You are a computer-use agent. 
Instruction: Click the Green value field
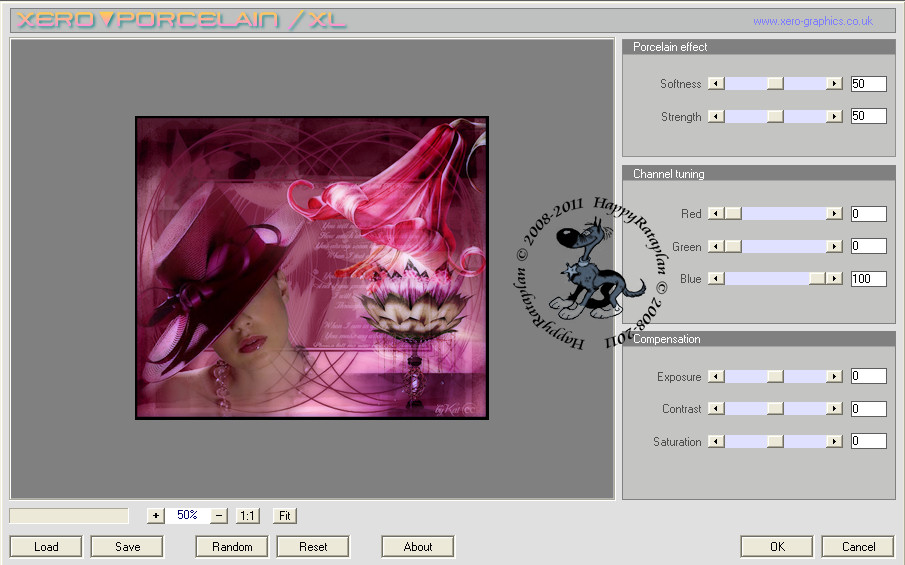(x=869, y=246)
